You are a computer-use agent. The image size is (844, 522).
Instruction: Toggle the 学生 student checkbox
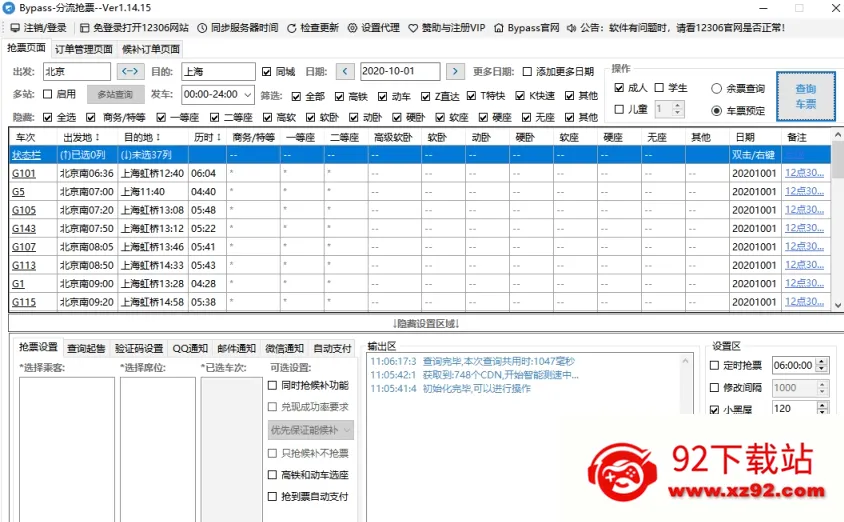coord(659,87)
